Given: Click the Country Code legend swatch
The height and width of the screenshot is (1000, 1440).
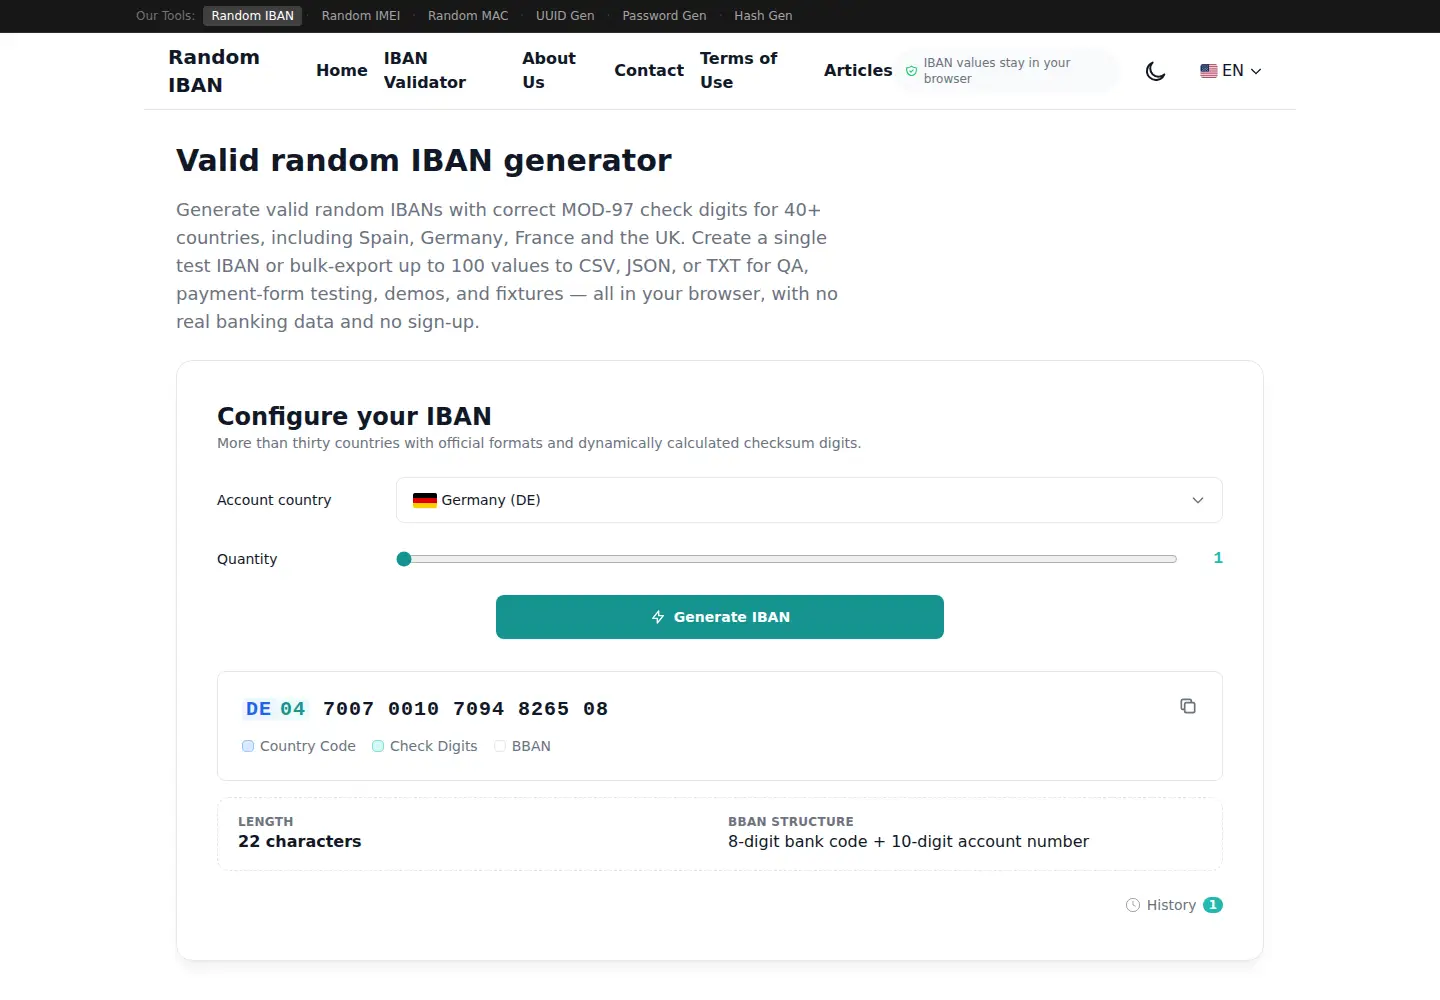Looking at the screenshot, I should click(248, 746).
